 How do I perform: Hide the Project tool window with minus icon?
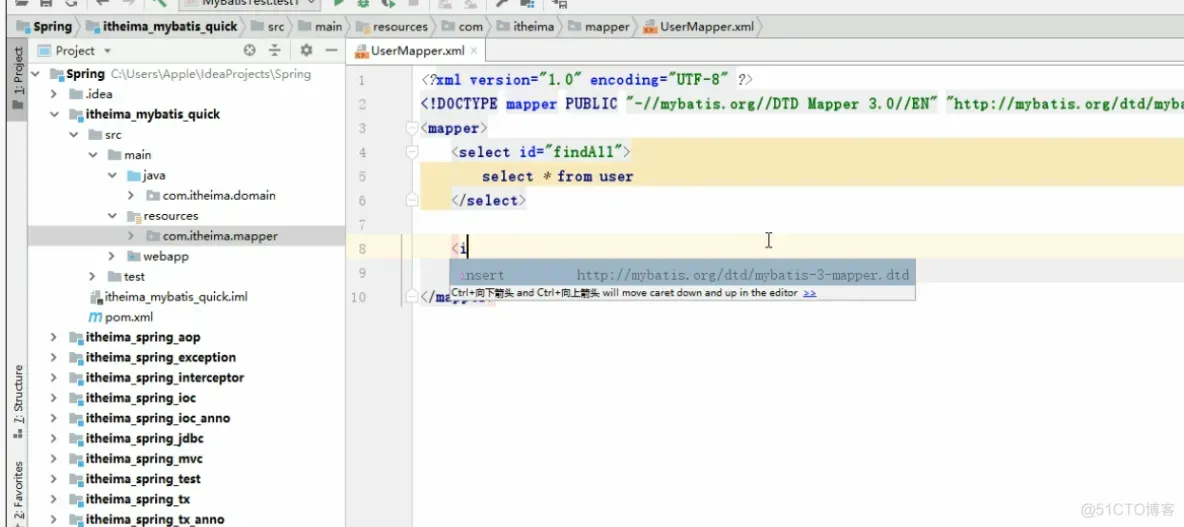(x=331, y=51)
